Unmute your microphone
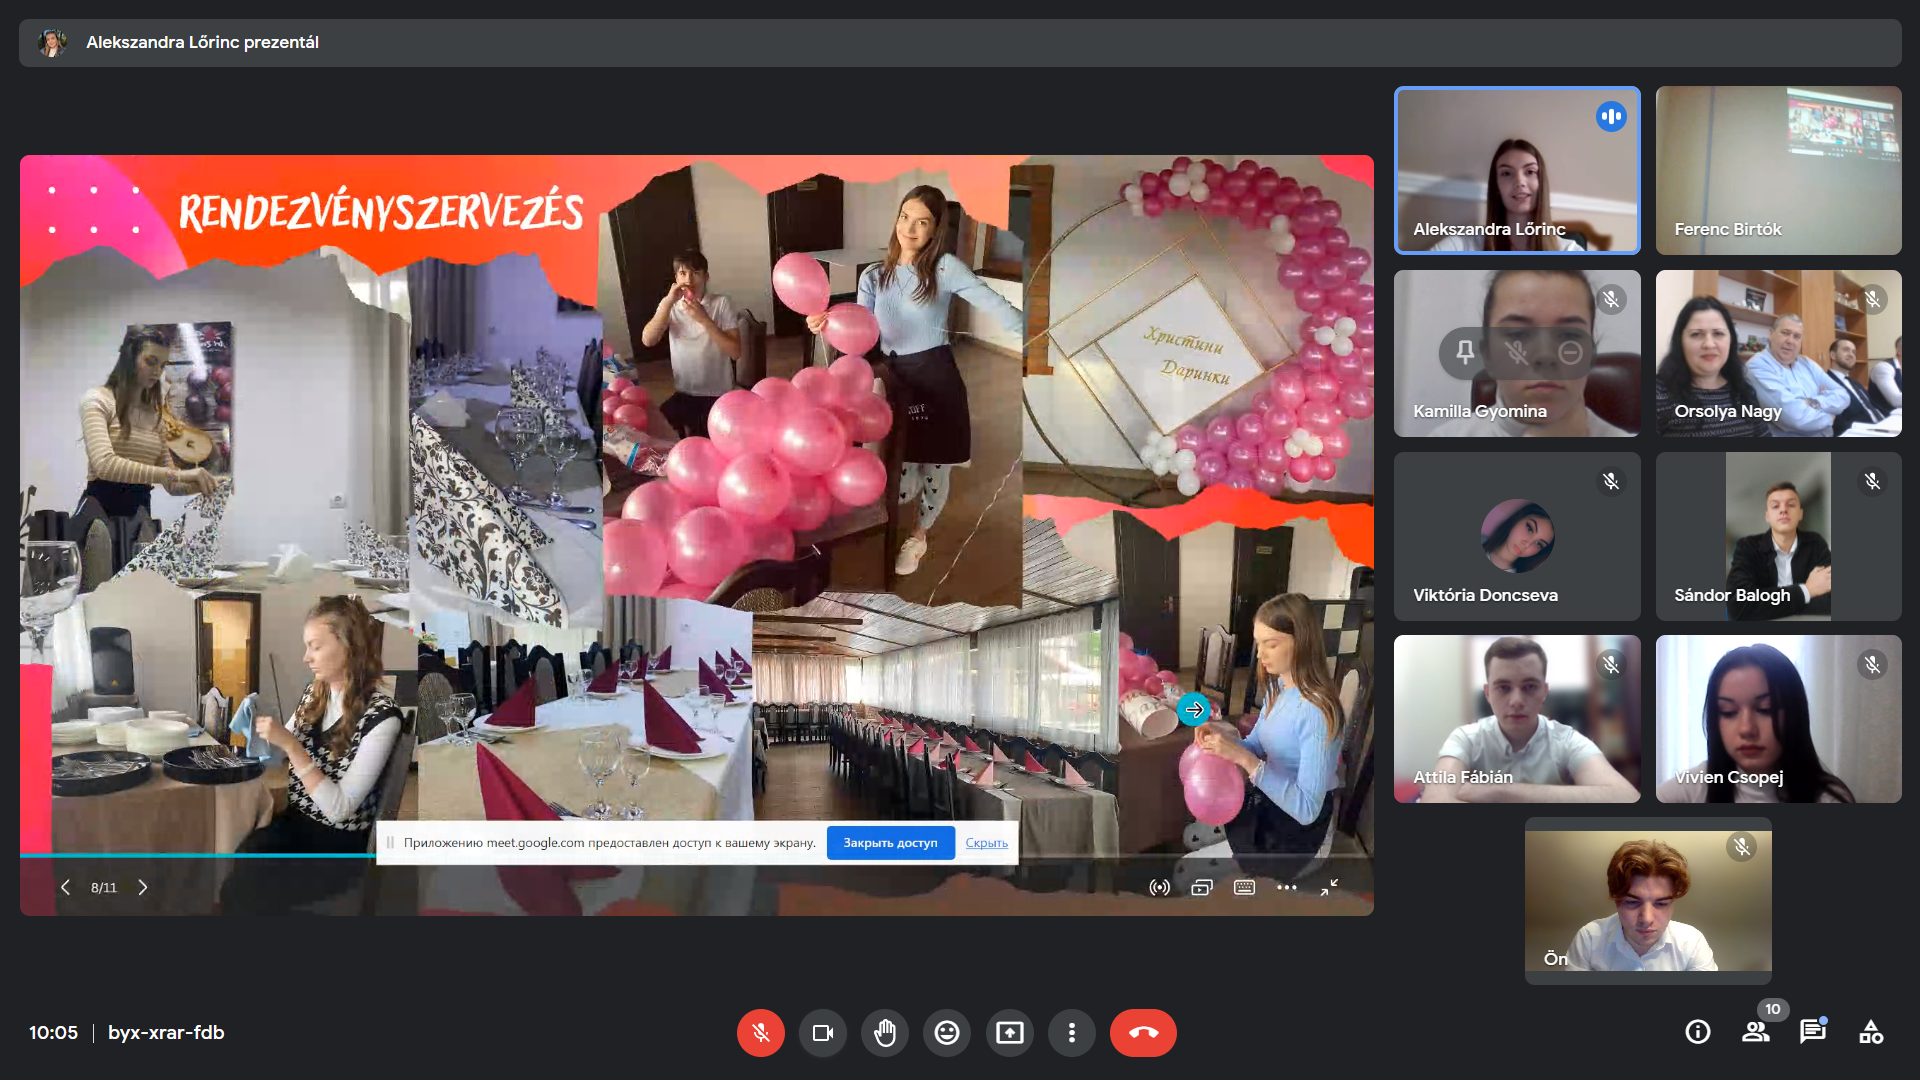1920x1080 pixels. (x=761, y=1033)
